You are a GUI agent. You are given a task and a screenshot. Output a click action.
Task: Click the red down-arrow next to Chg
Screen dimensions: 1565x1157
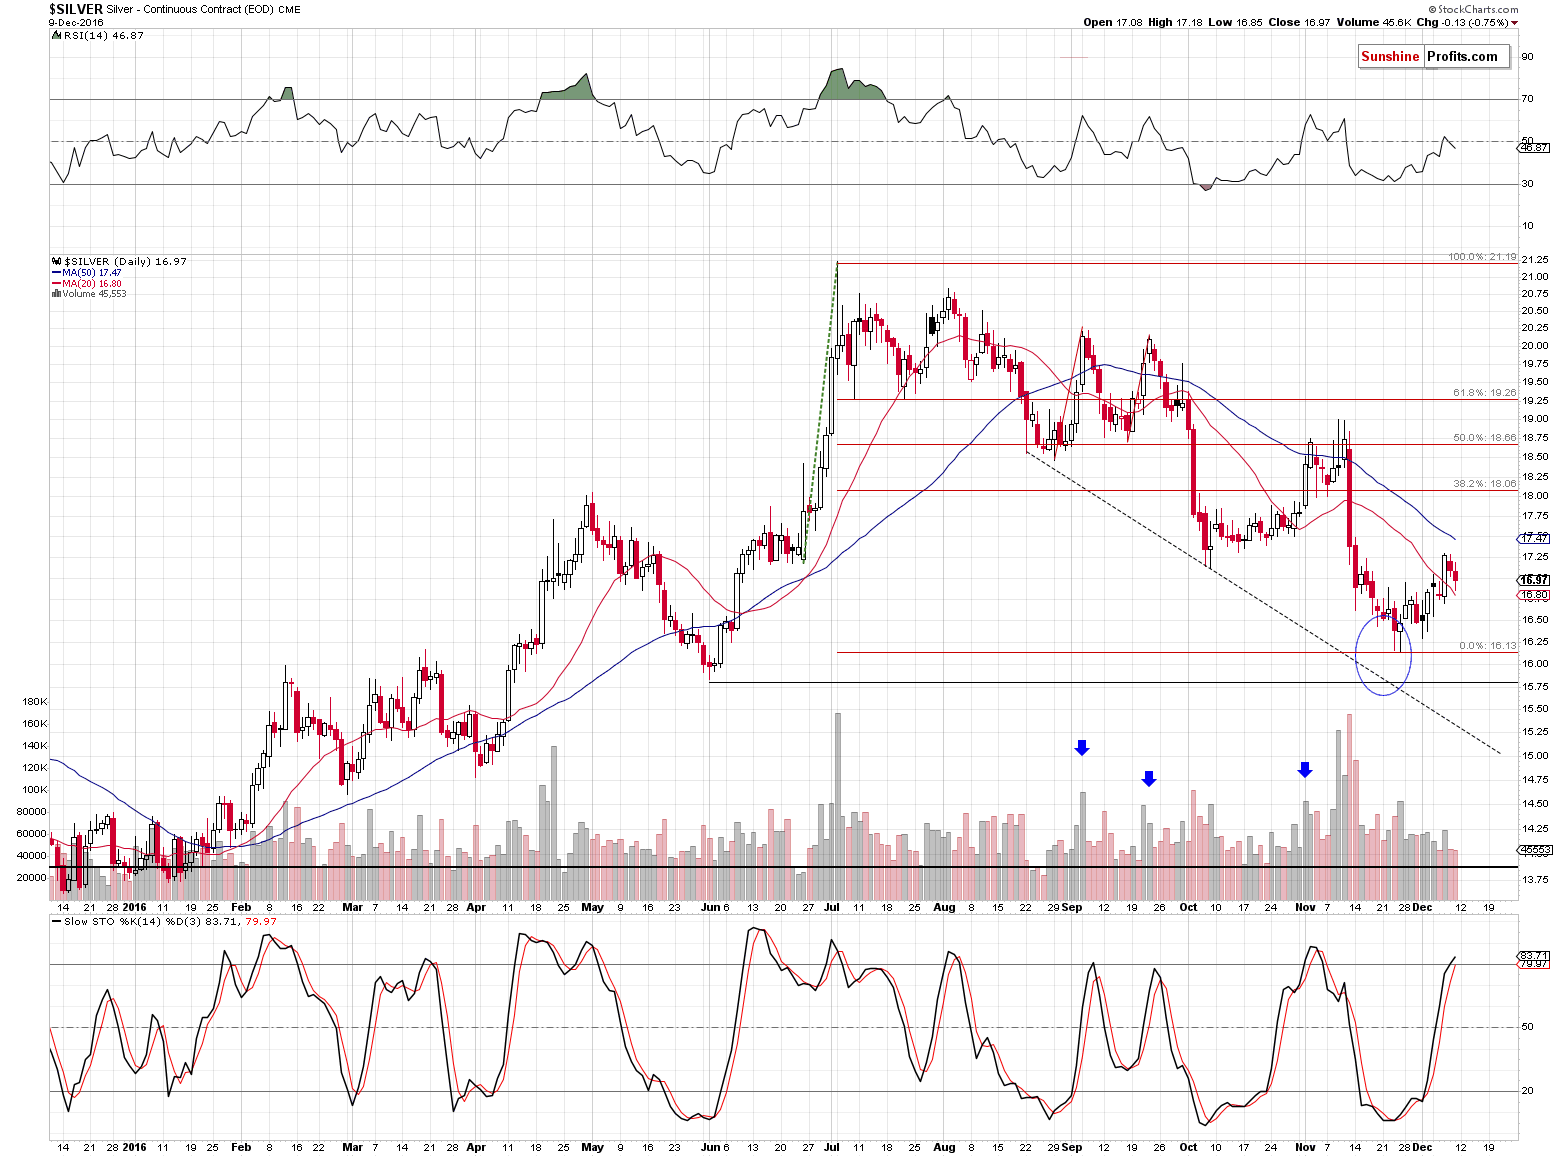(1515, 22)
